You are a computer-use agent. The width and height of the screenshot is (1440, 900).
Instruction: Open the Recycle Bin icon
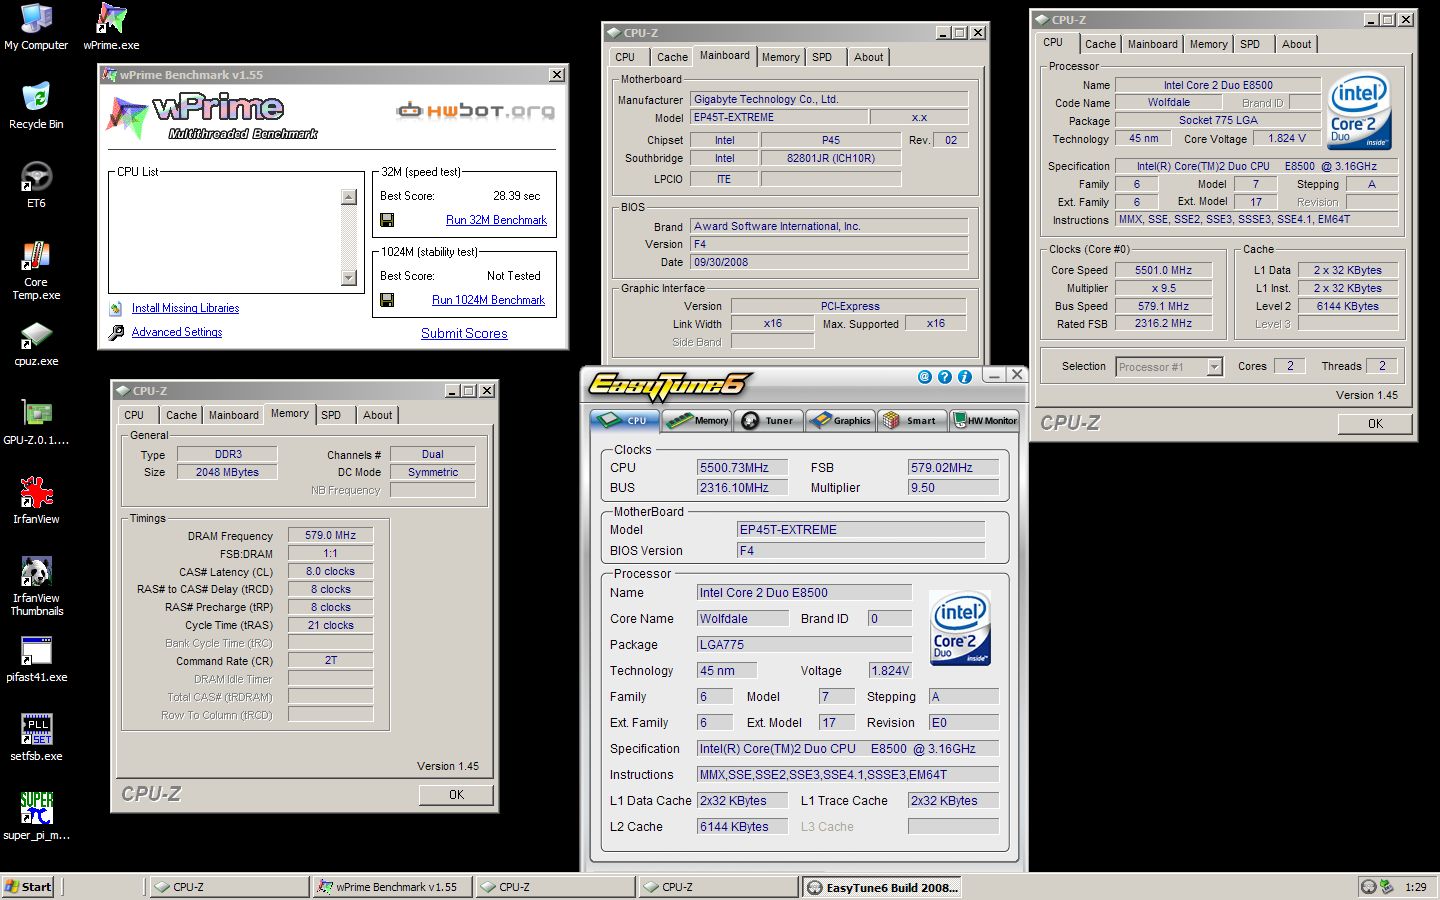tap(36, 106)
